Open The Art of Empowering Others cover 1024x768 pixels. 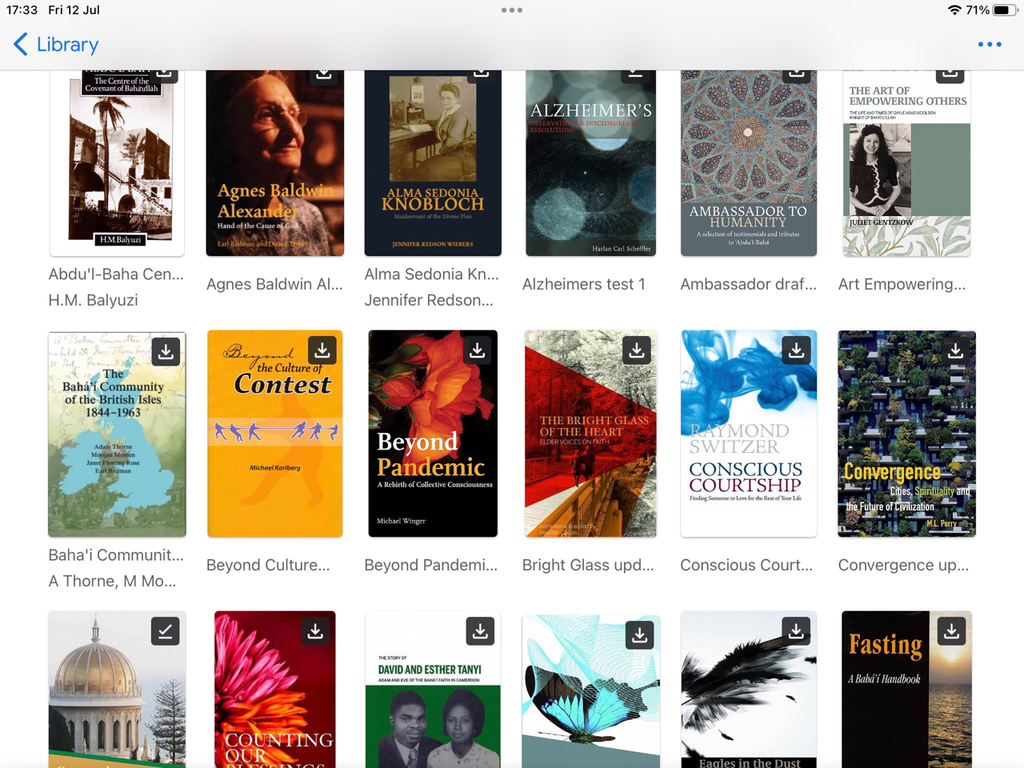pos(906,163)
